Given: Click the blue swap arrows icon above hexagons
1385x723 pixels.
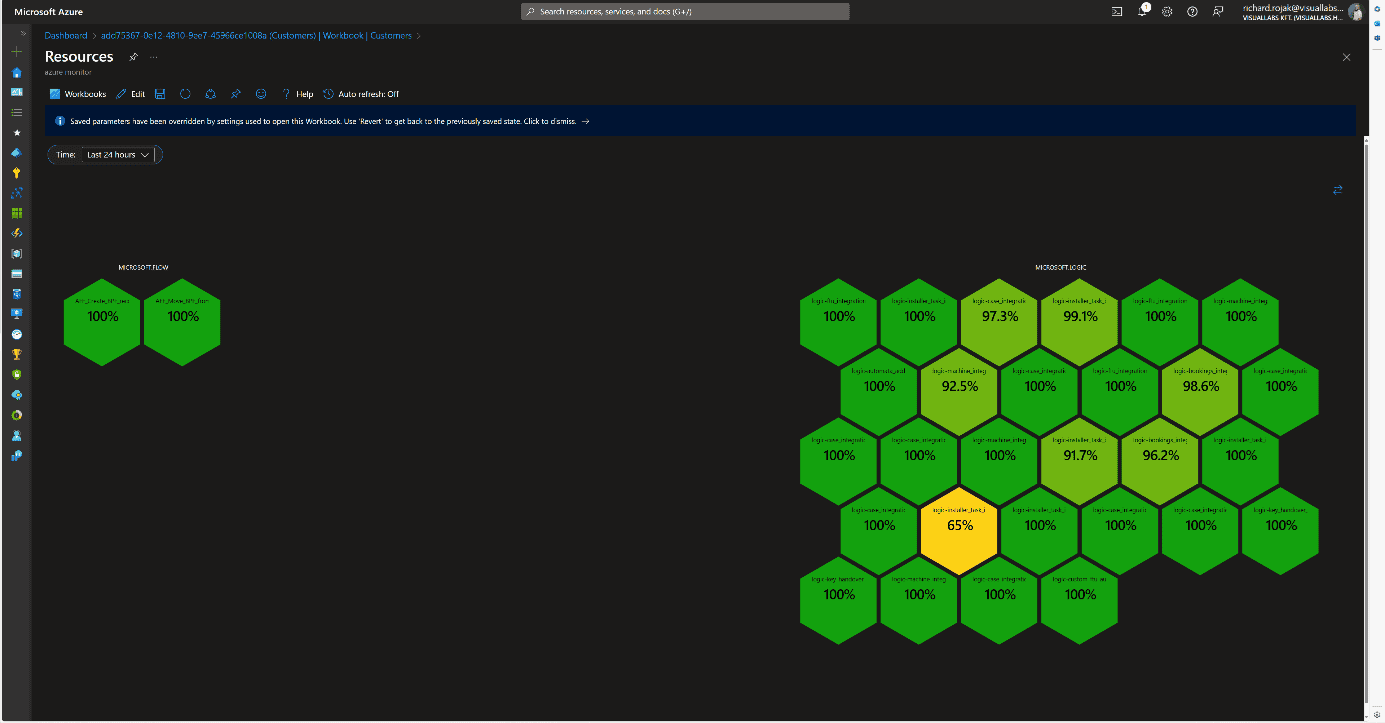Looking at the screenshot, I should click(x=1338, y=190).
